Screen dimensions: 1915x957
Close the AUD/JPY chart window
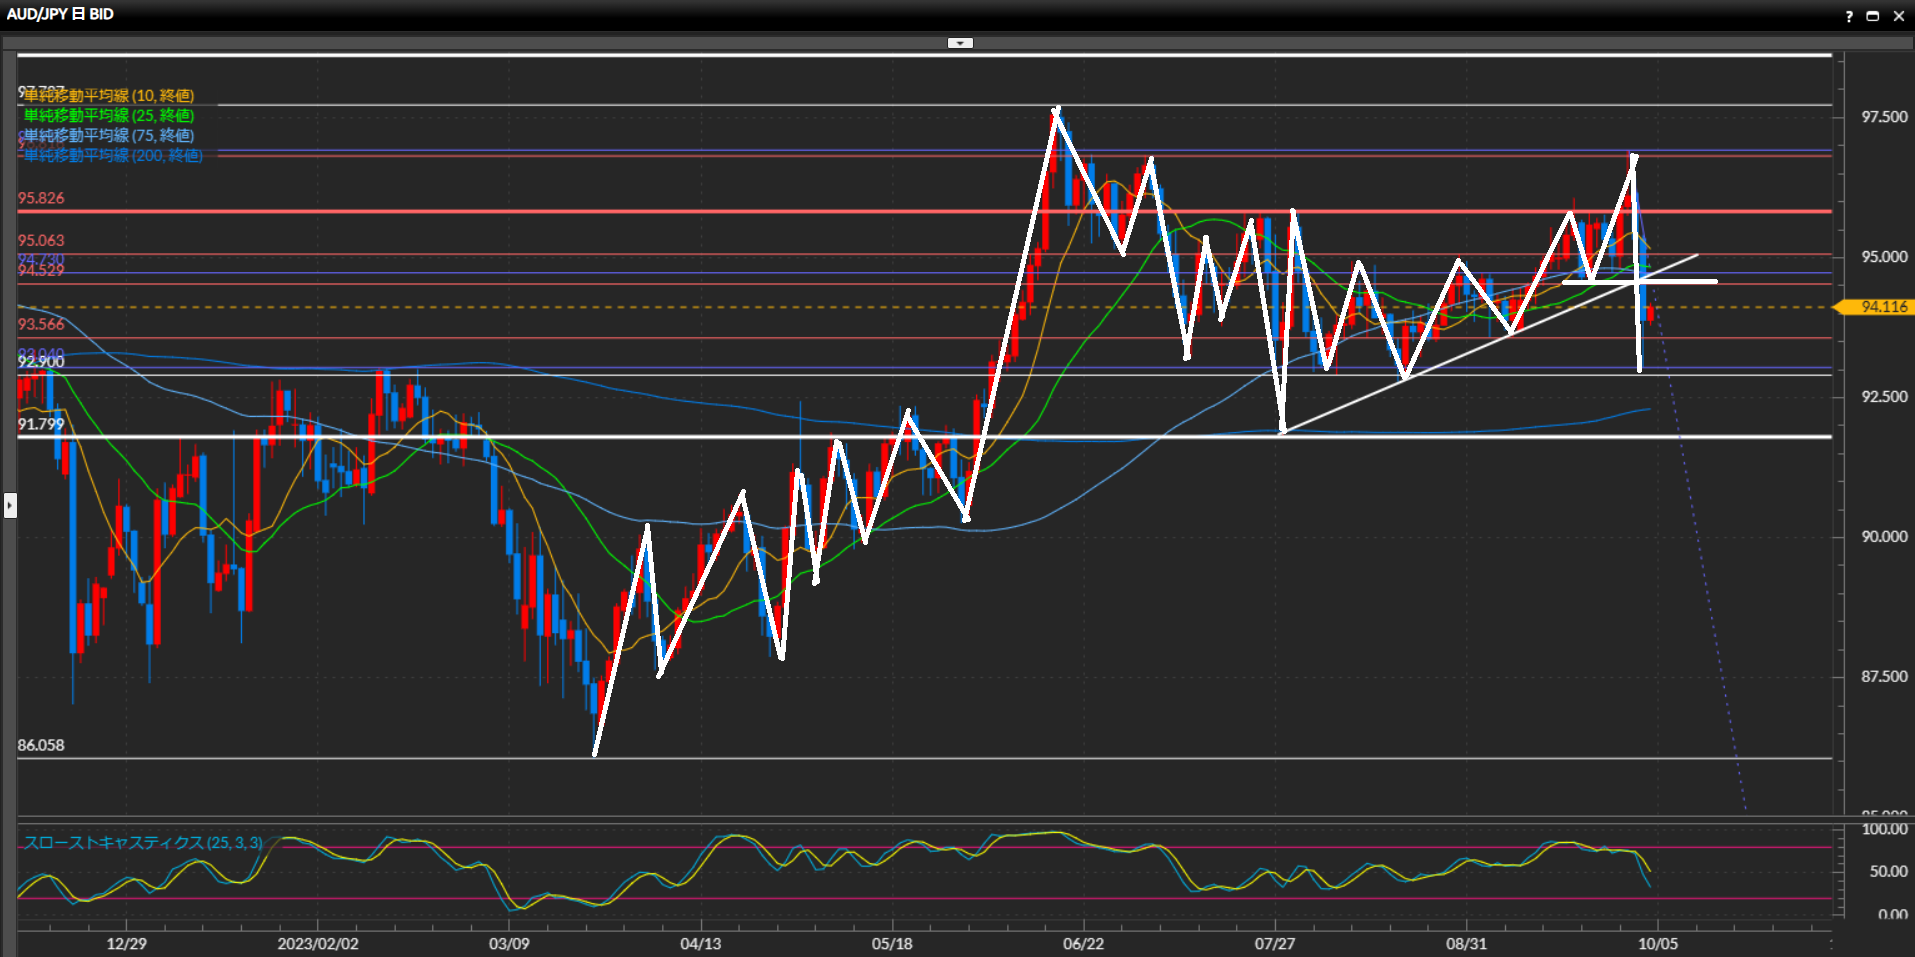[1899, 16]
